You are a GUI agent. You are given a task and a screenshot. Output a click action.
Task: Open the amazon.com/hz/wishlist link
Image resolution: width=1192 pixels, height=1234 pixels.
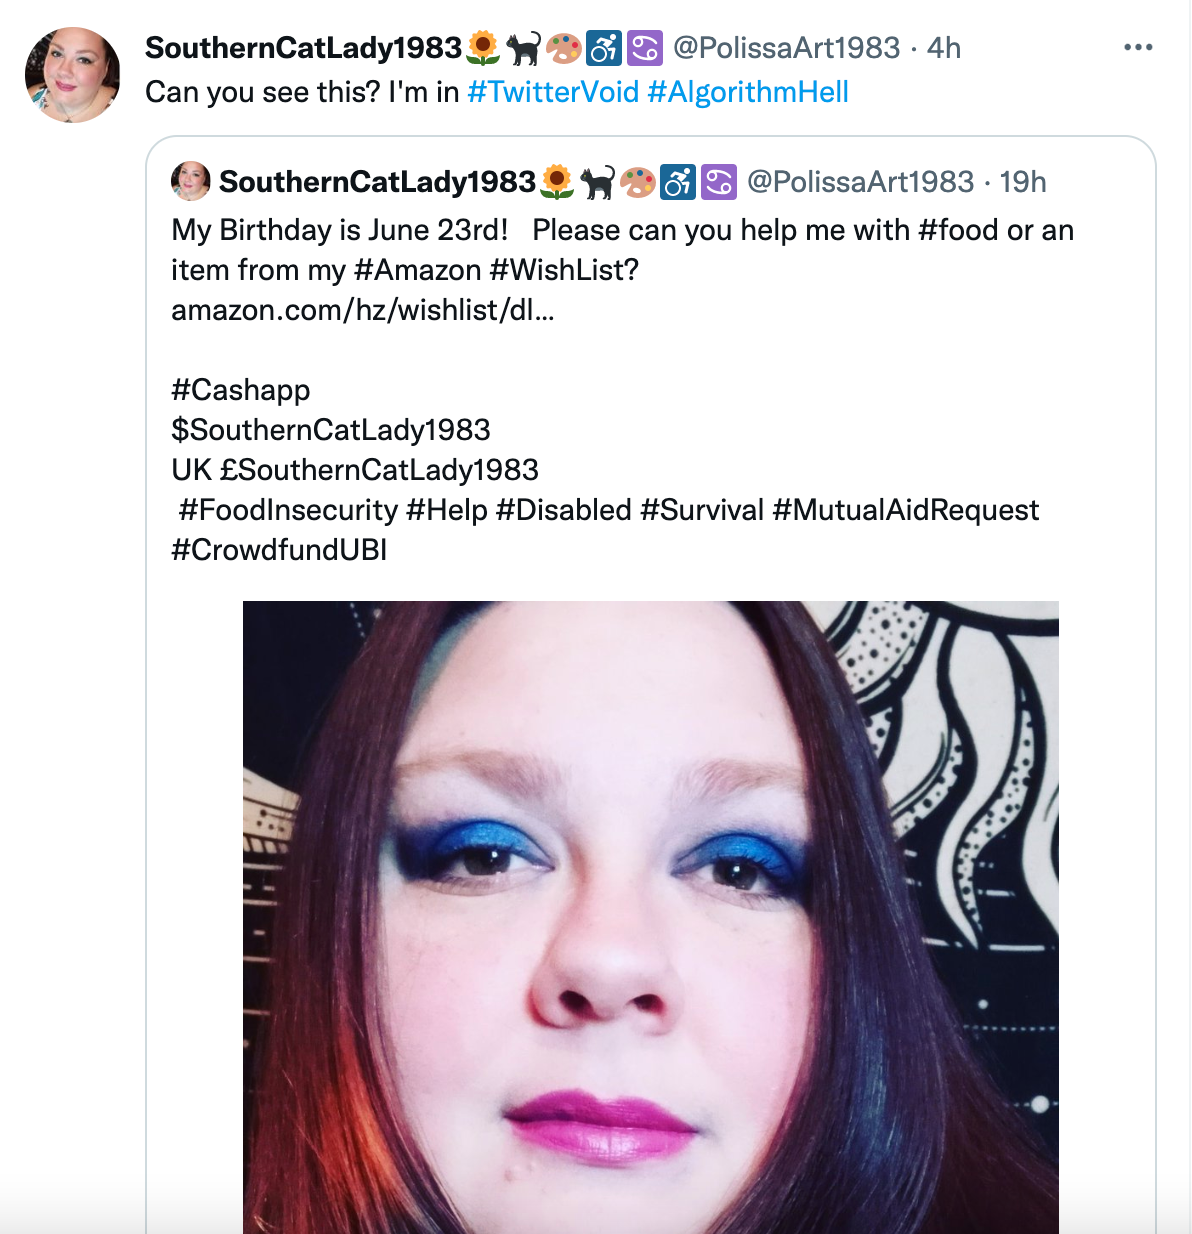tap(363, 310)
